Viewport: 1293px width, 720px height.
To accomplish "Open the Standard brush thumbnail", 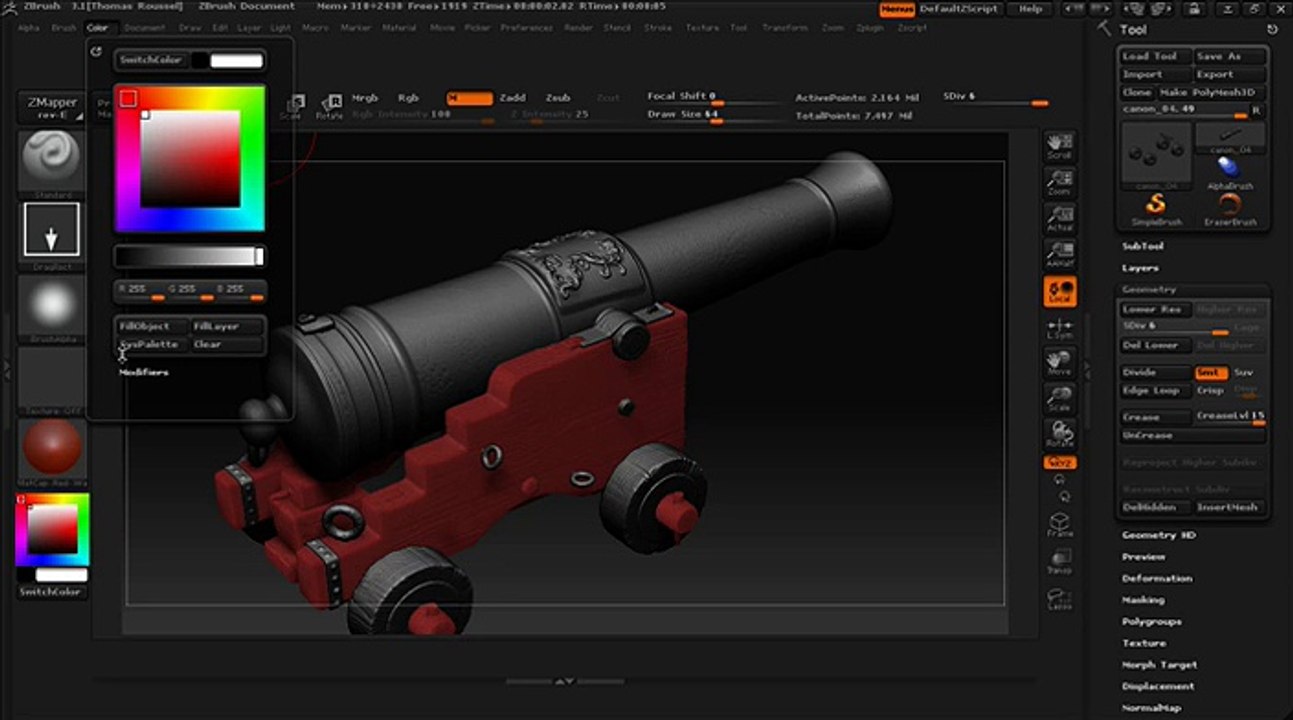I will pyautogui.click(x=51, y=163).
